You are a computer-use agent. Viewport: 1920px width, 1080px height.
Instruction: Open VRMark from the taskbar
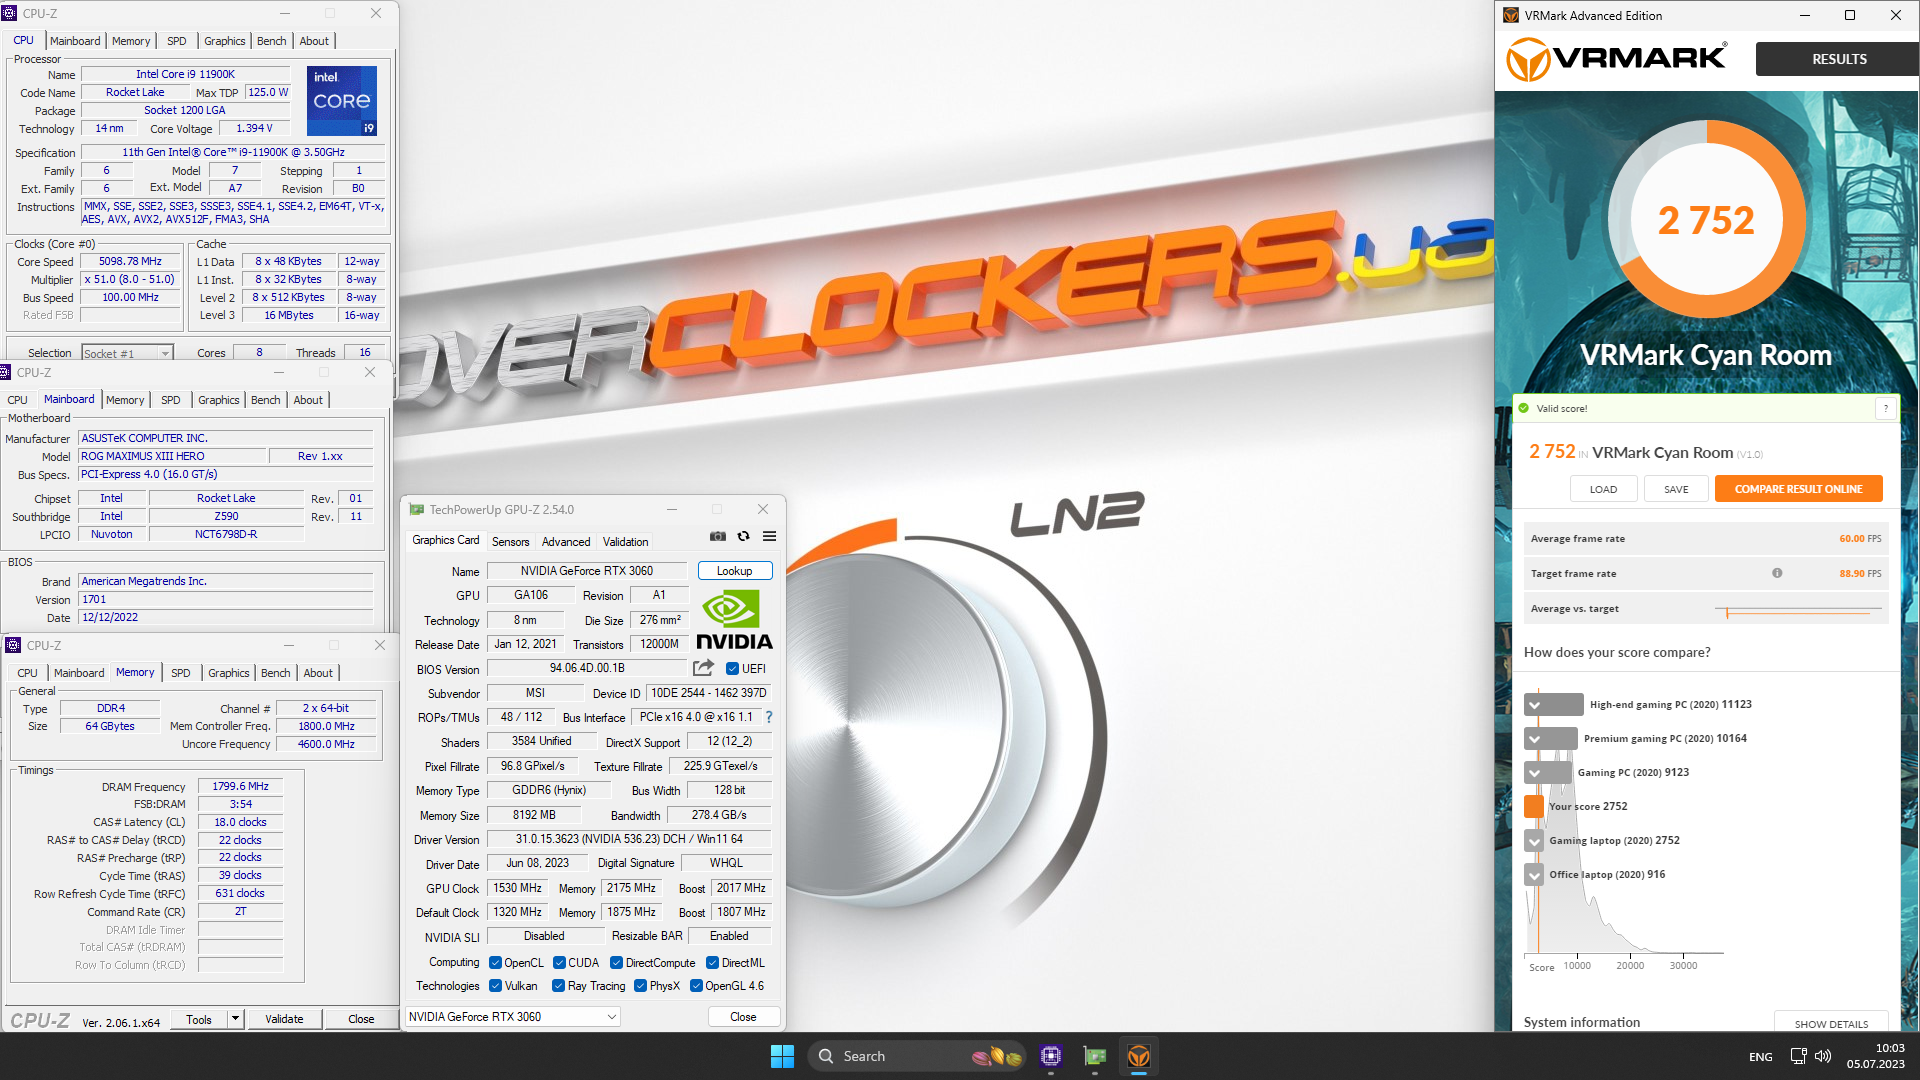(x=1139, y=1056)
